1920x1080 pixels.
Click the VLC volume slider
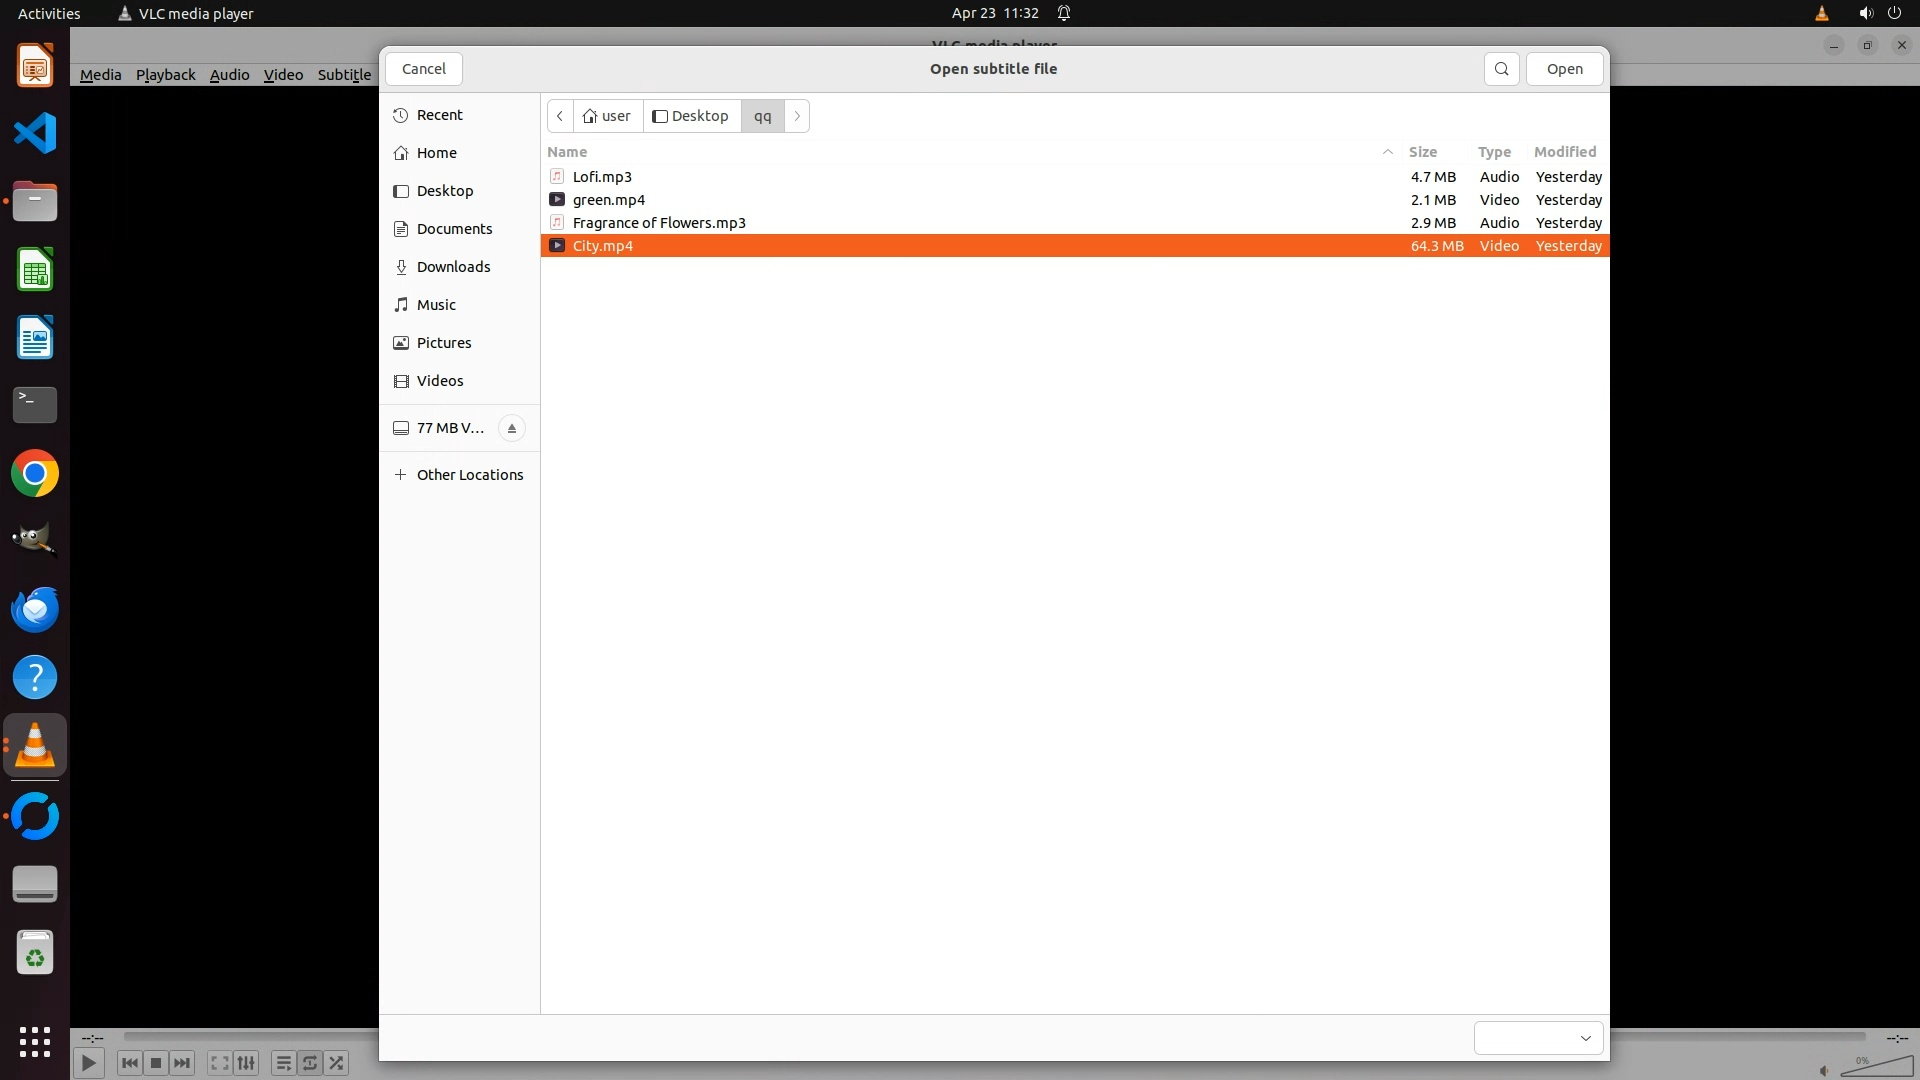tap(1876, 1067)
